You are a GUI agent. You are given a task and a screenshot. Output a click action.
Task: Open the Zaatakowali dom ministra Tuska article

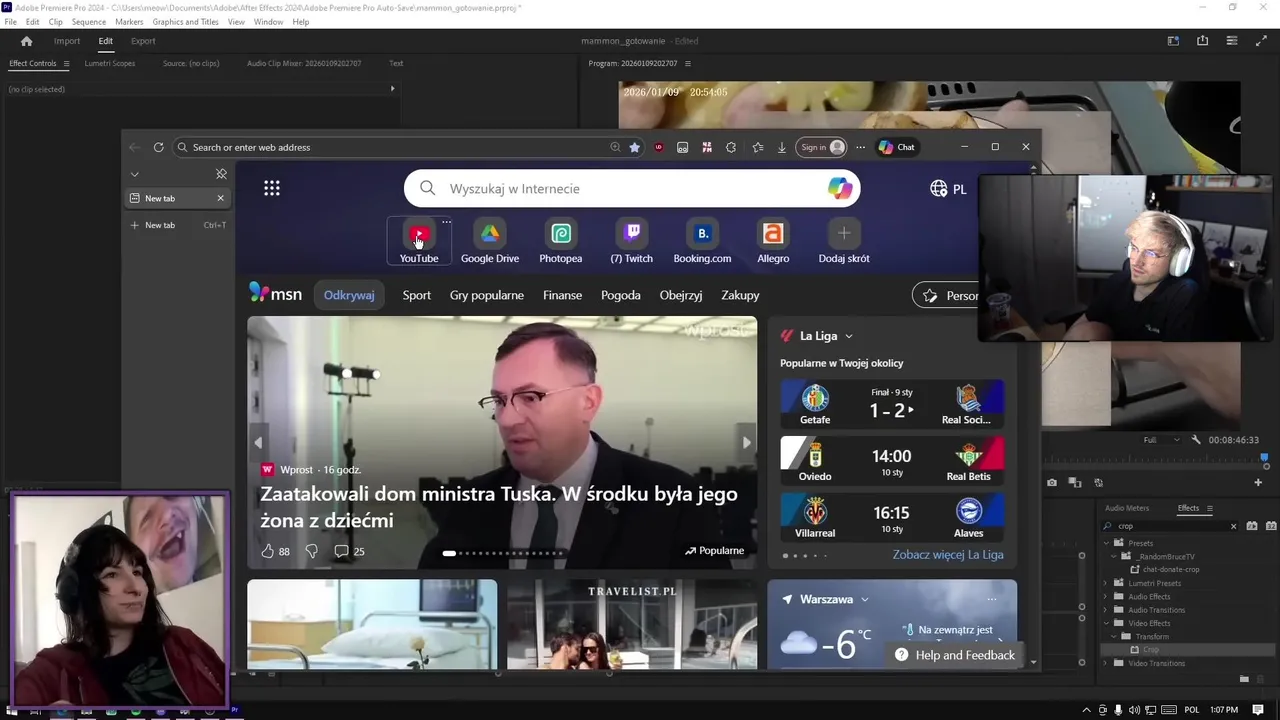click(499, 507)
